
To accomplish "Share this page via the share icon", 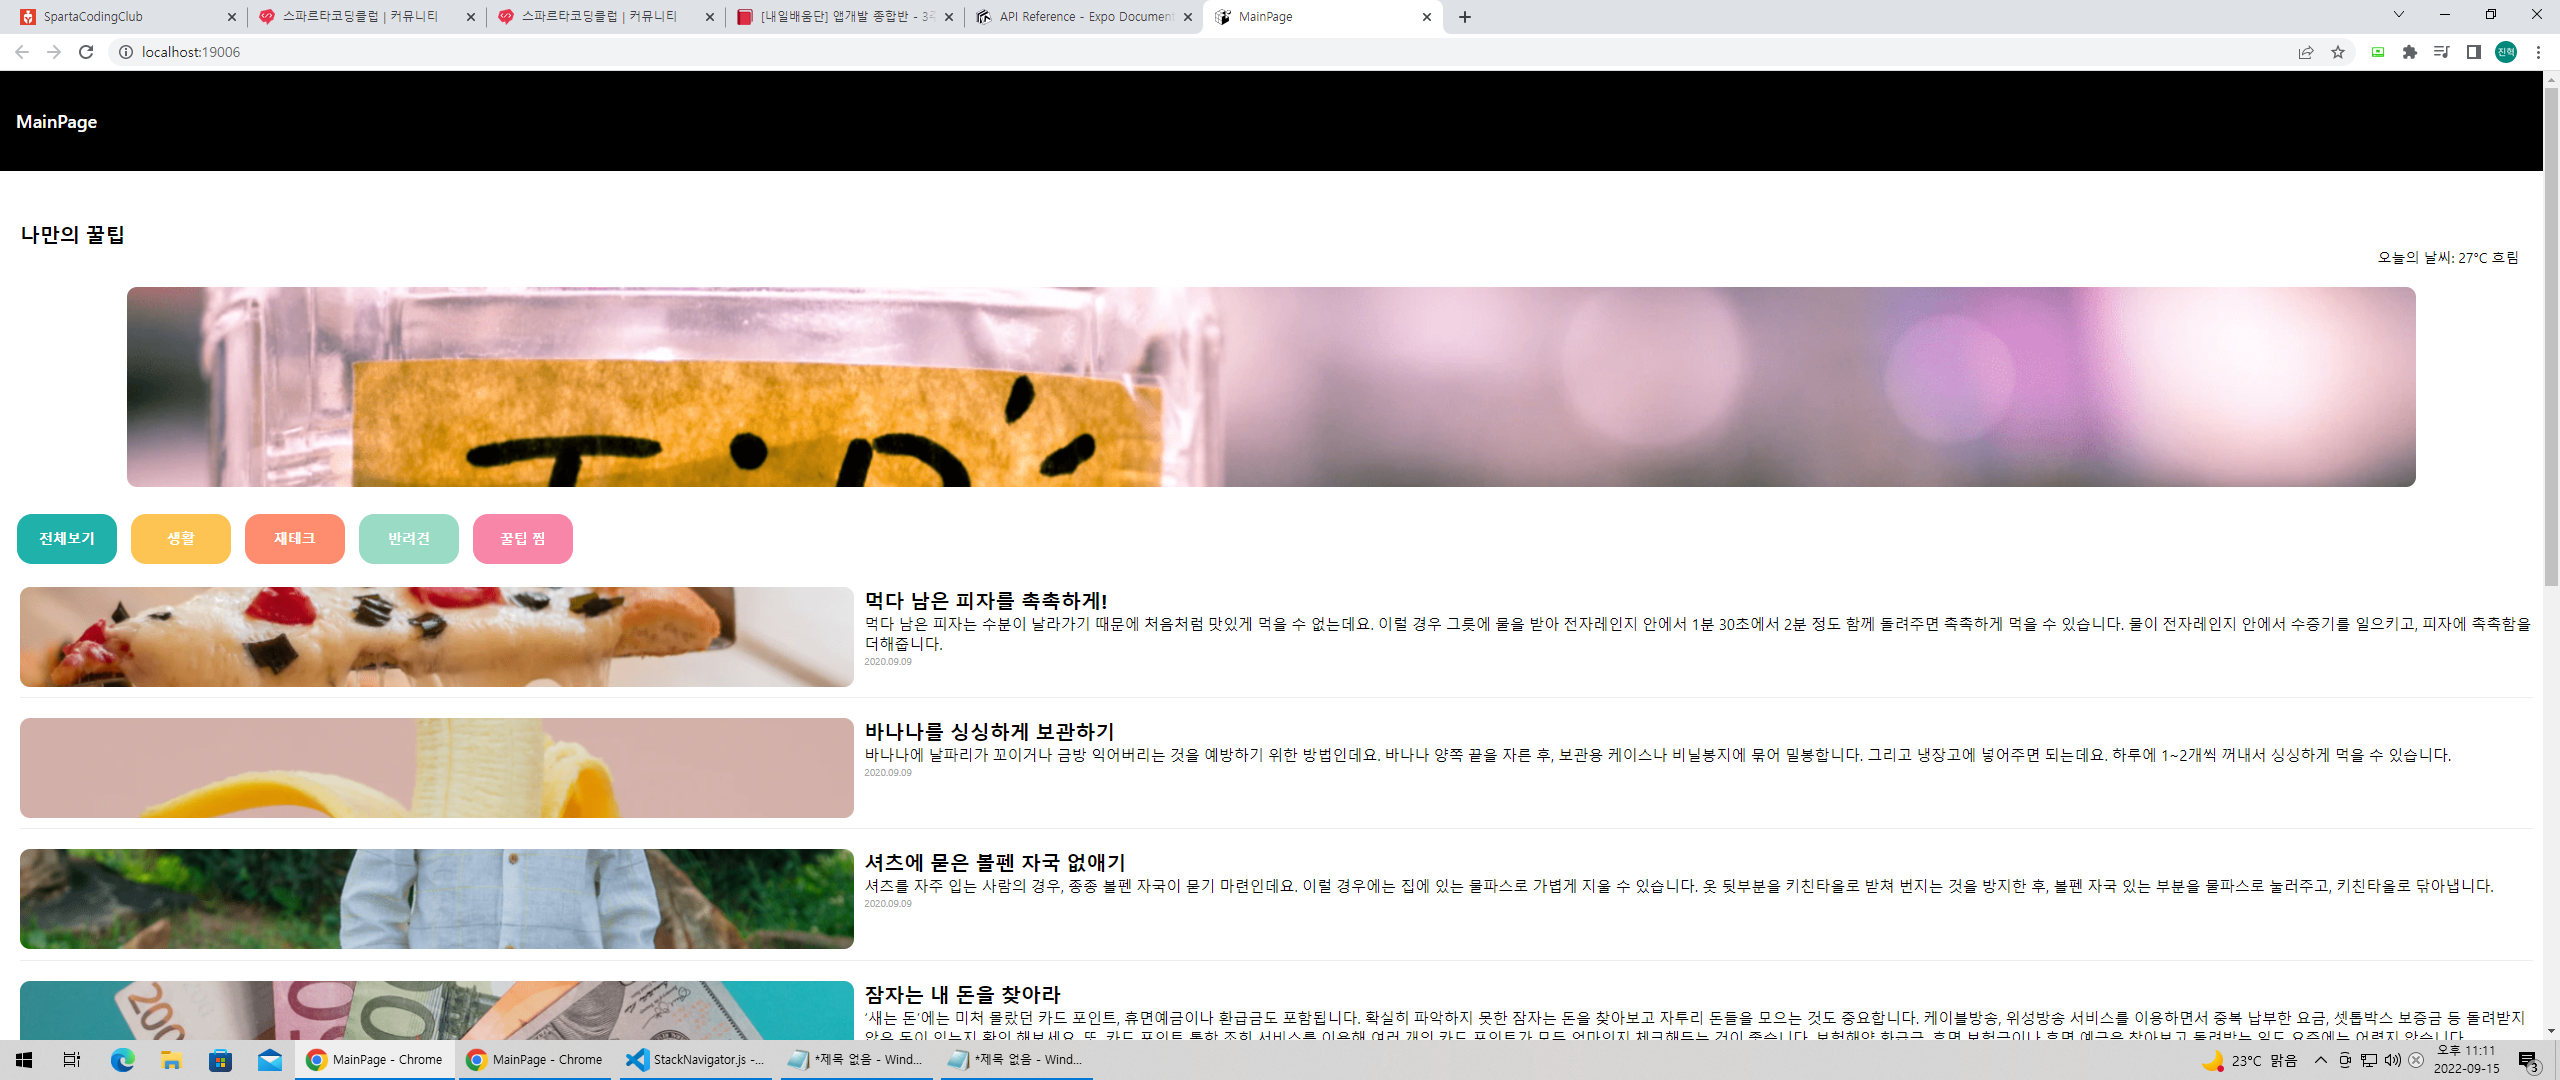I will [x=2306, y=52].
